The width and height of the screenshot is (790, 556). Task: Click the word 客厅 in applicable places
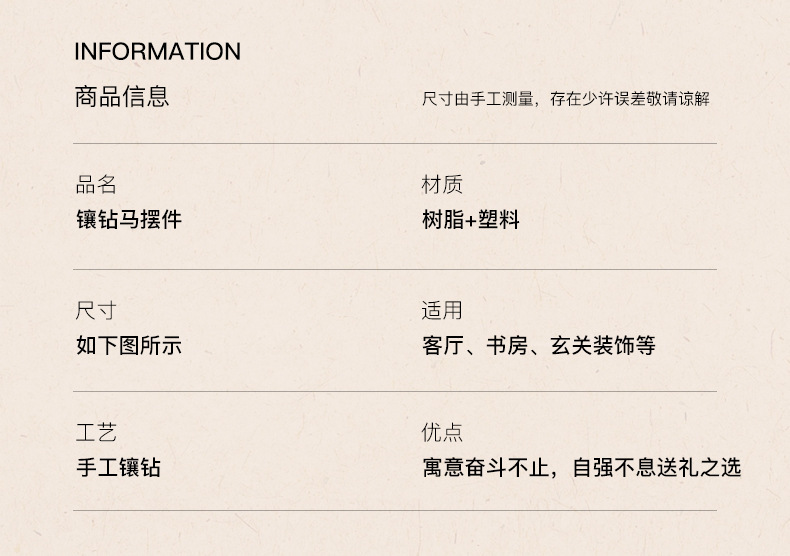coord(443,345)
